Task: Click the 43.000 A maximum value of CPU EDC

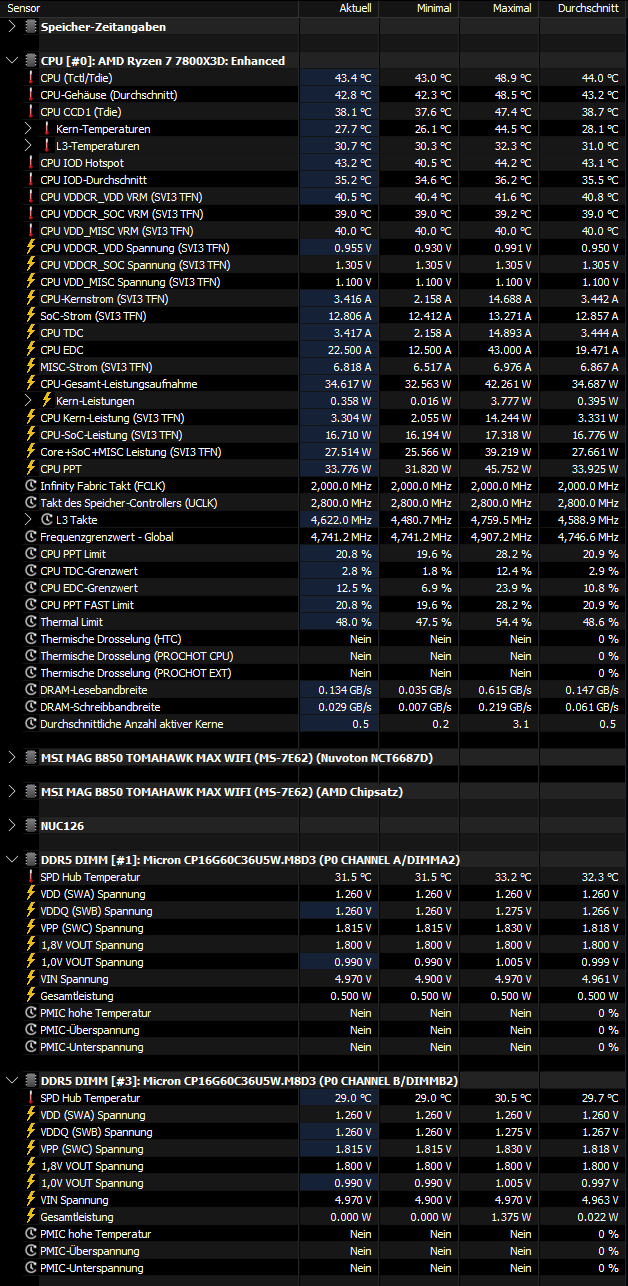Action: click(x=509, y=350)
